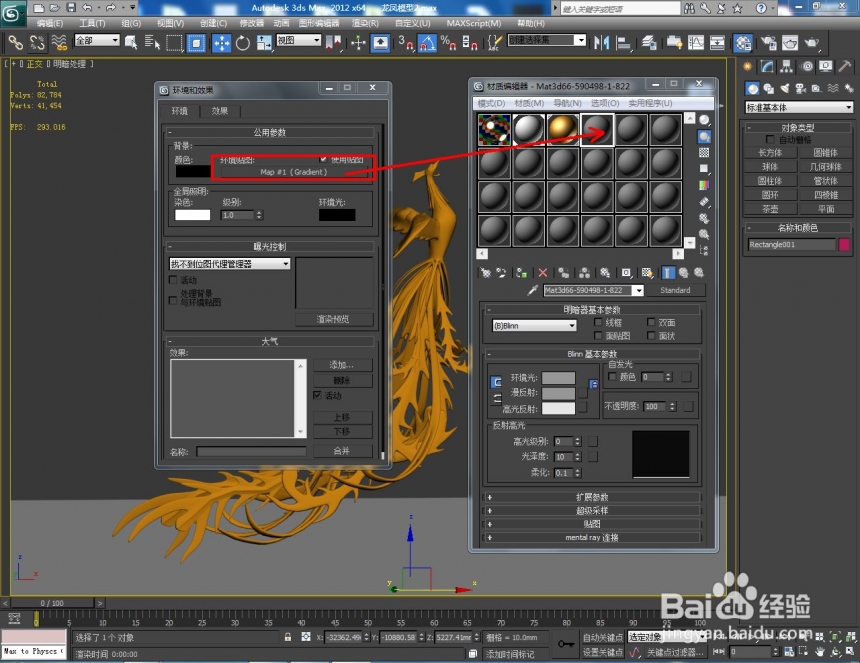Expand 扩展参数 rollout
This screenshot has width=860, height=663.
[x=591, y=497]
